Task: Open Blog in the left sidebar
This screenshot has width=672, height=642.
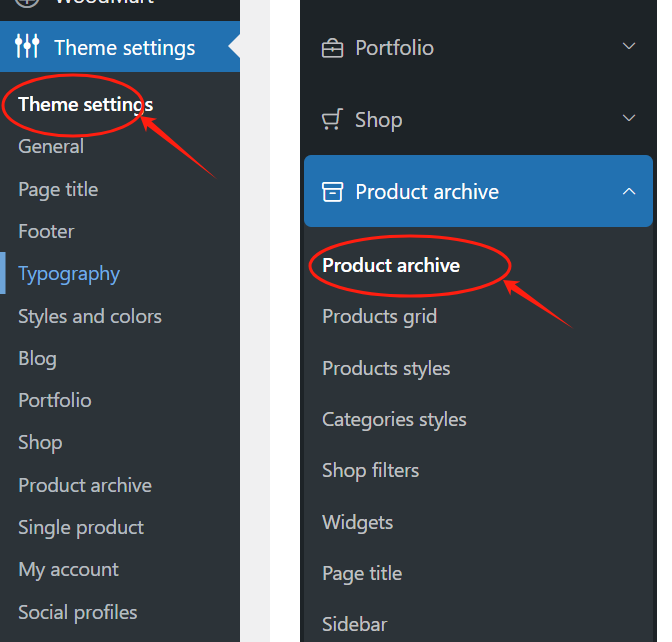Action: click(37, 358)
